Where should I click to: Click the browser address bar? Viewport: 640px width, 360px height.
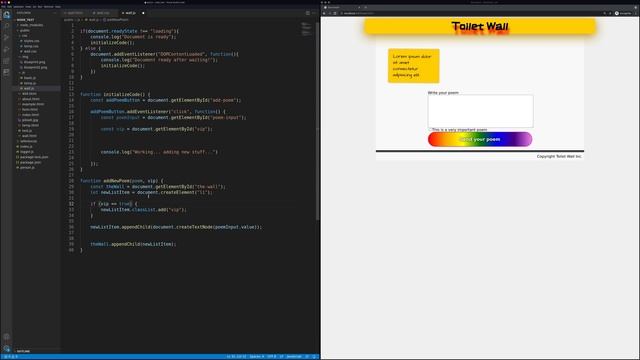pyautogui.click(x=469, y=13)
